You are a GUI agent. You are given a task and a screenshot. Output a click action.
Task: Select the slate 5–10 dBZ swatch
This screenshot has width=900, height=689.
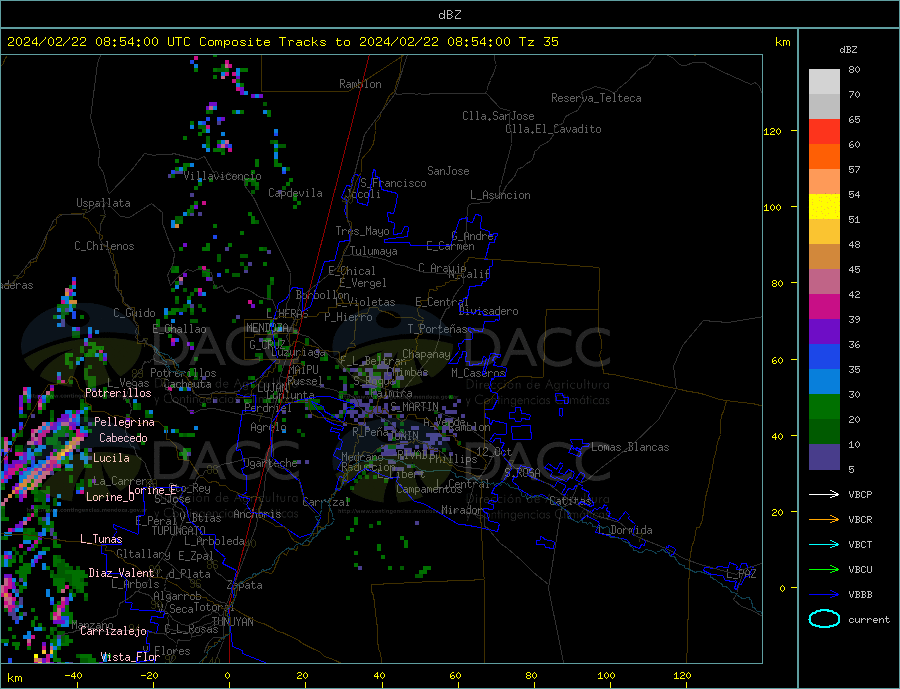point(824,457)
